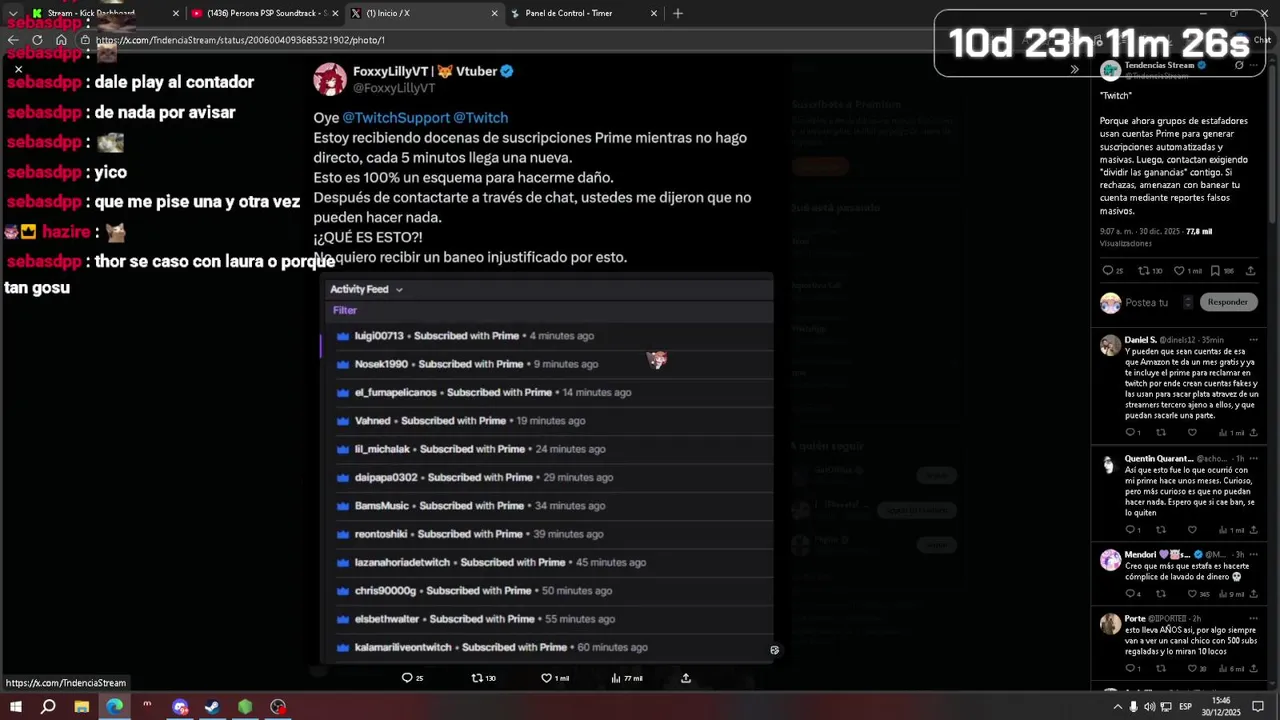Repost icon below the photo

click(x=477, y=678)
